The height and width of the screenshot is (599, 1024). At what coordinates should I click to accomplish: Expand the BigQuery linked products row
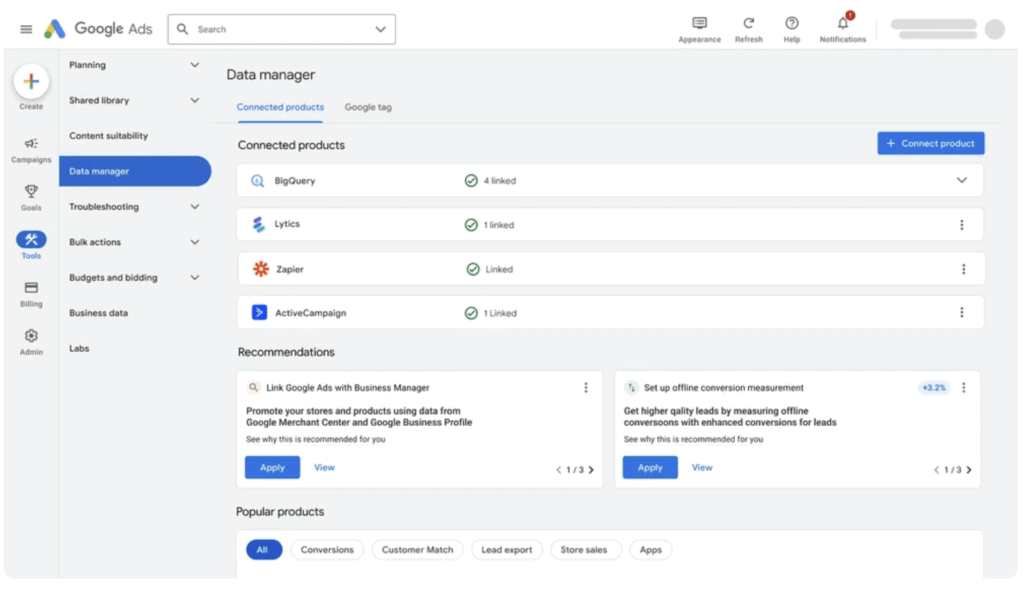pos(962,180)
